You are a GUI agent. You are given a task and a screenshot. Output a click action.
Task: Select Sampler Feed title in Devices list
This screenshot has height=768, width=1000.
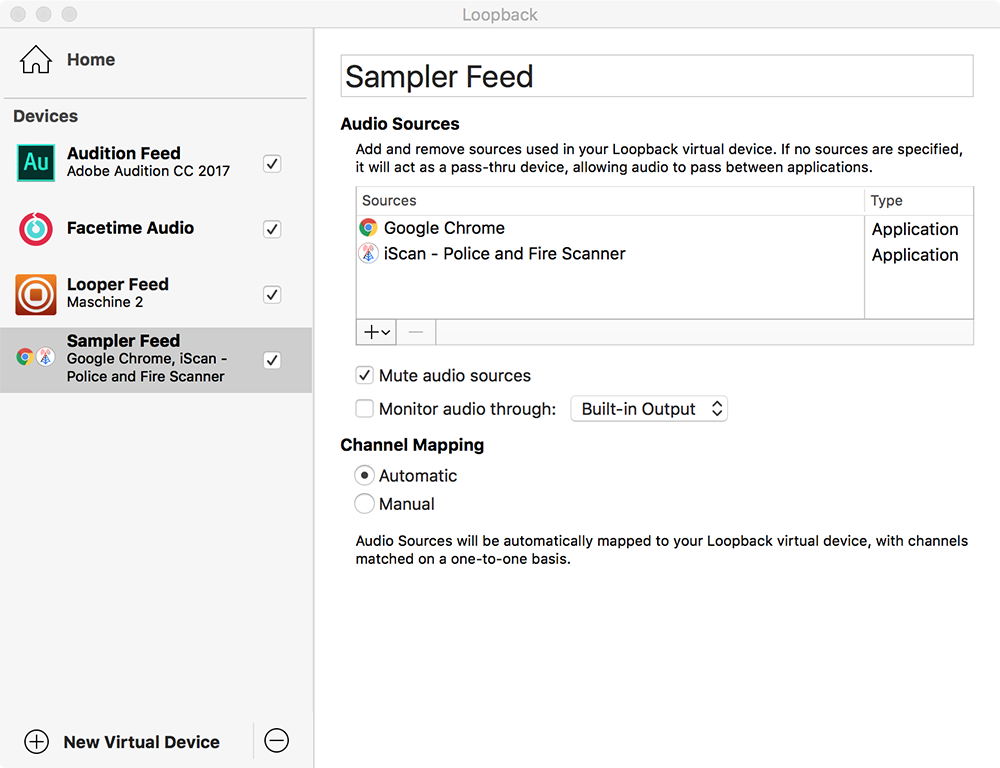(x=123, y=341)
